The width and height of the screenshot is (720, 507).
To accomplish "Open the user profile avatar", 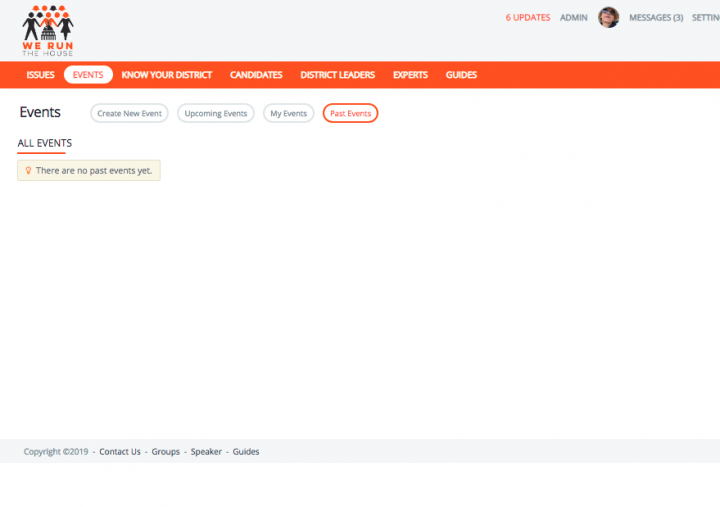I will pos(608,17).
